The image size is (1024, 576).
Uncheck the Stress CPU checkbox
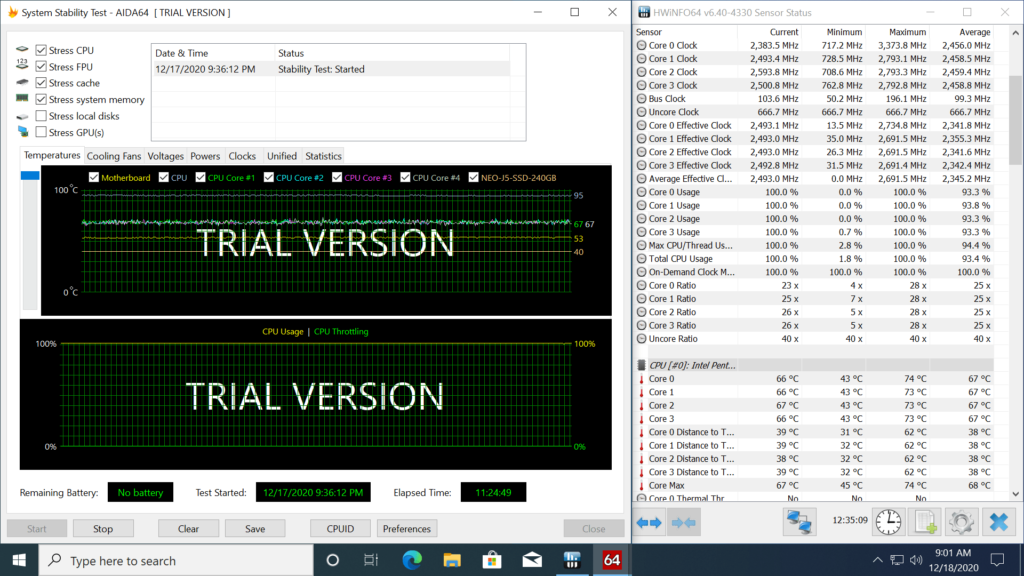pos(41,50)
